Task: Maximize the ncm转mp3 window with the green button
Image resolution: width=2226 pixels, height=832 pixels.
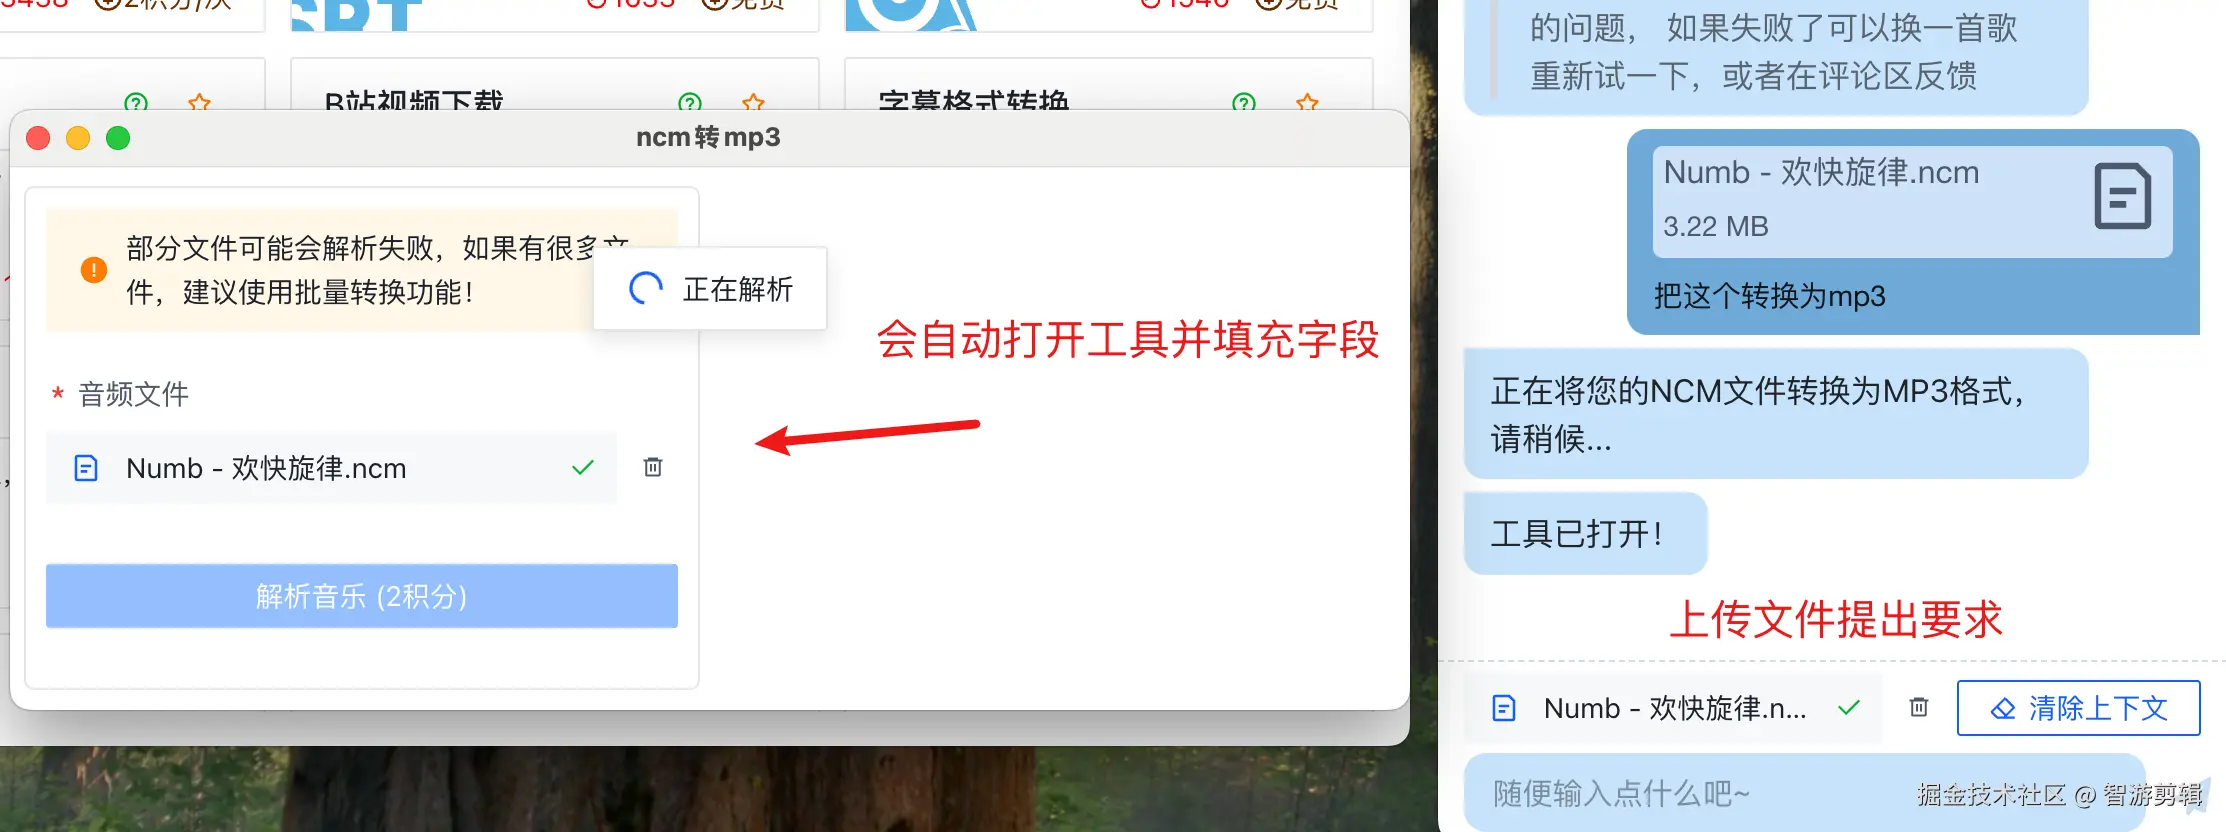Action: (x=118, y=138)
